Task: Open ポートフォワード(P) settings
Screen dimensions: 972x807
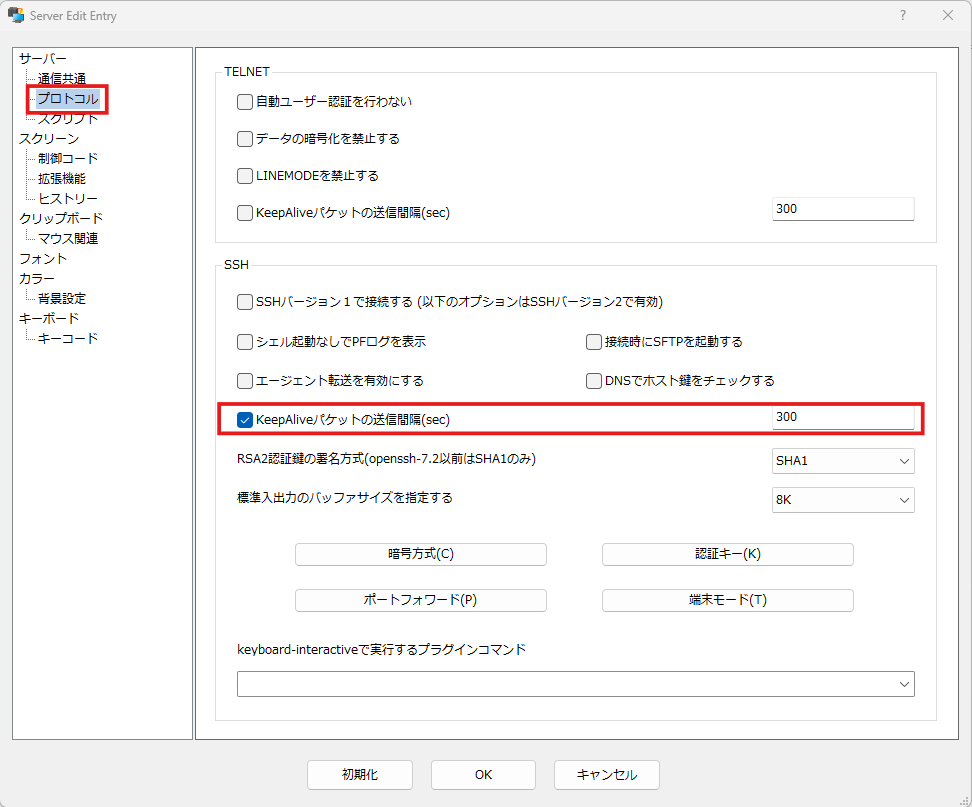Action: (420, 600)
